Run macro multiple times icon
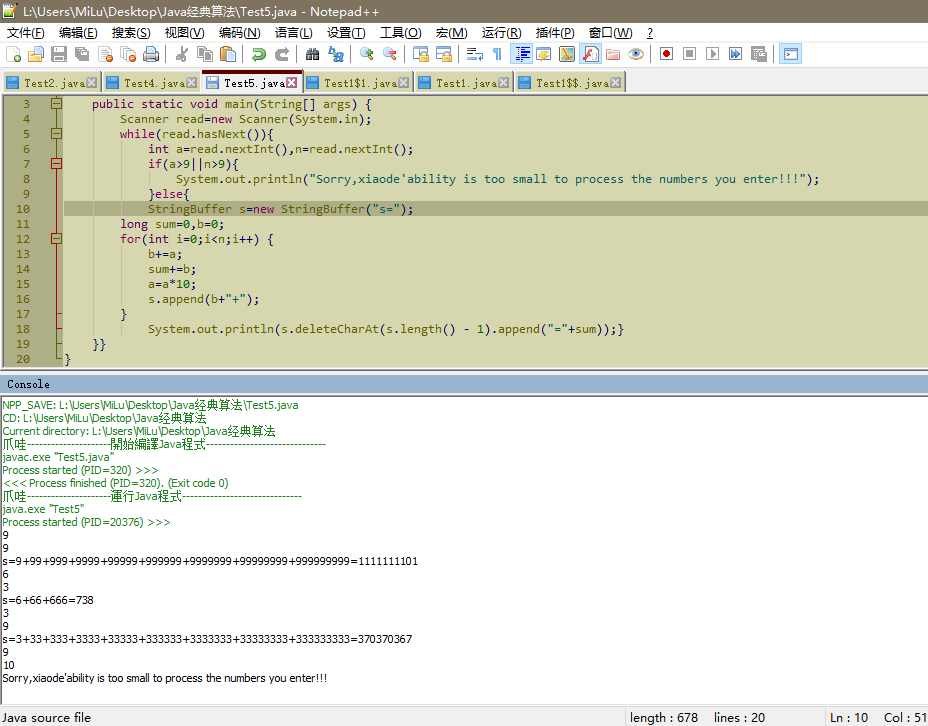The width and height of the screenshot is (928, 726). pyautogui.click(x=736, y=54)
